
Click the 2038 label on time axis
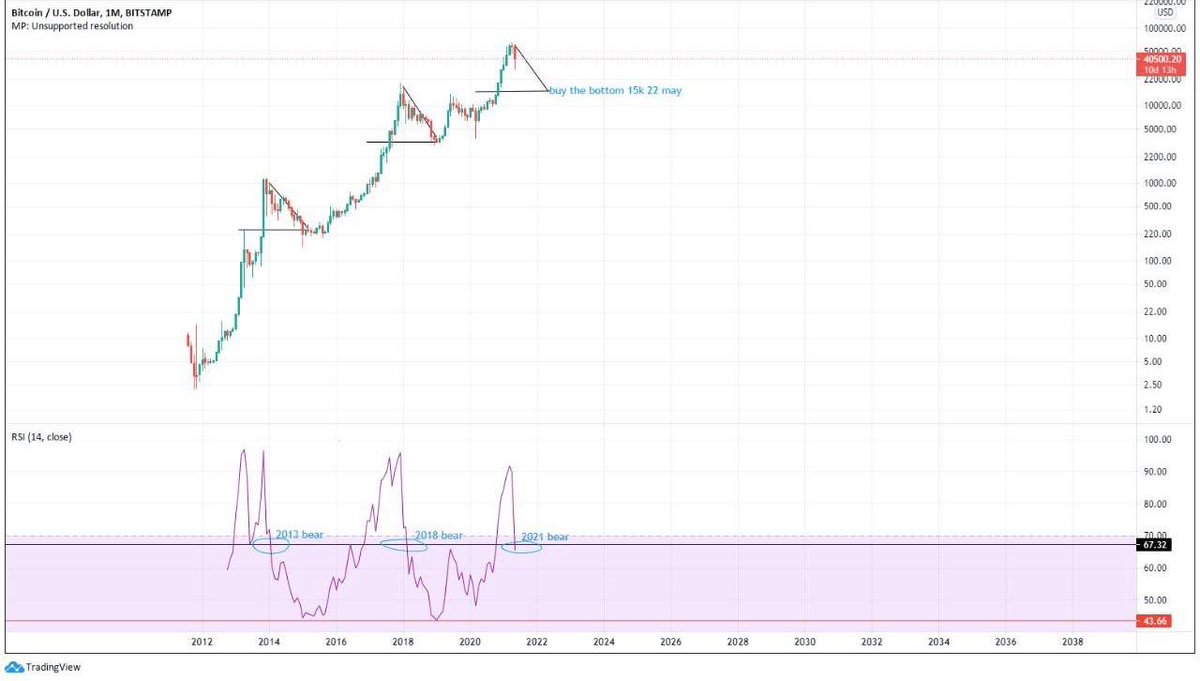[x=1073, y=642]
